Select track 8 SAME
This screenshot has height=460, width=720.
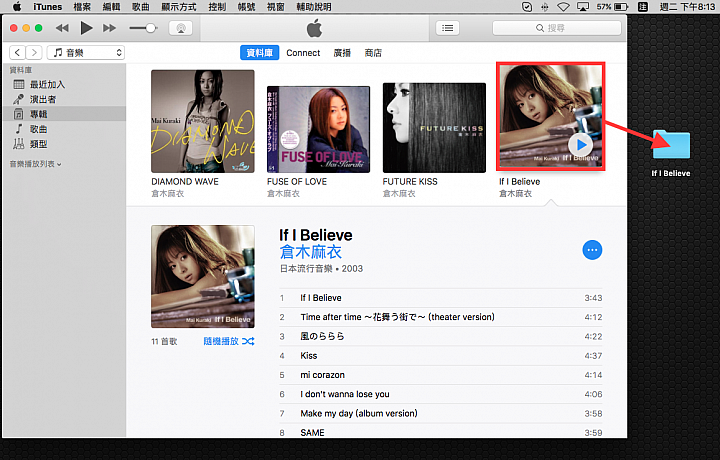coord(441,432)
